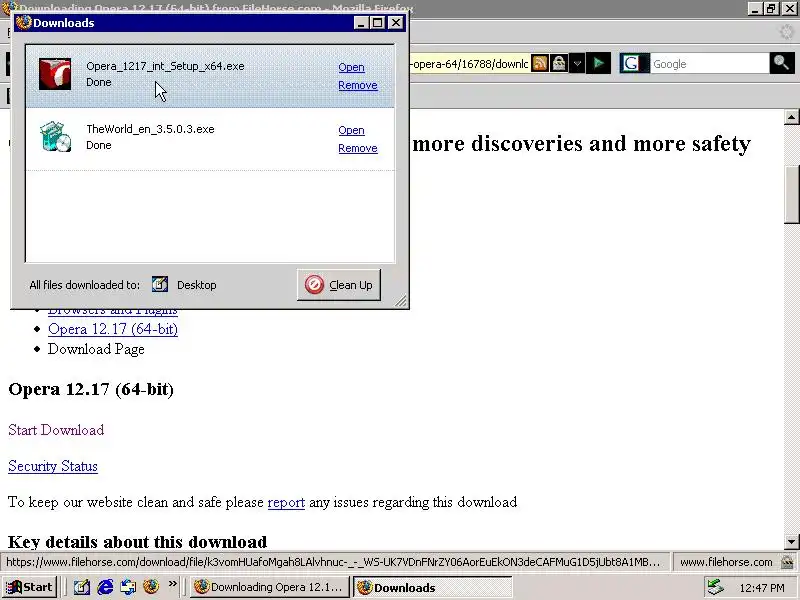
Task: Launch Internet Explorer from quick launch
Action: point(105,587)
